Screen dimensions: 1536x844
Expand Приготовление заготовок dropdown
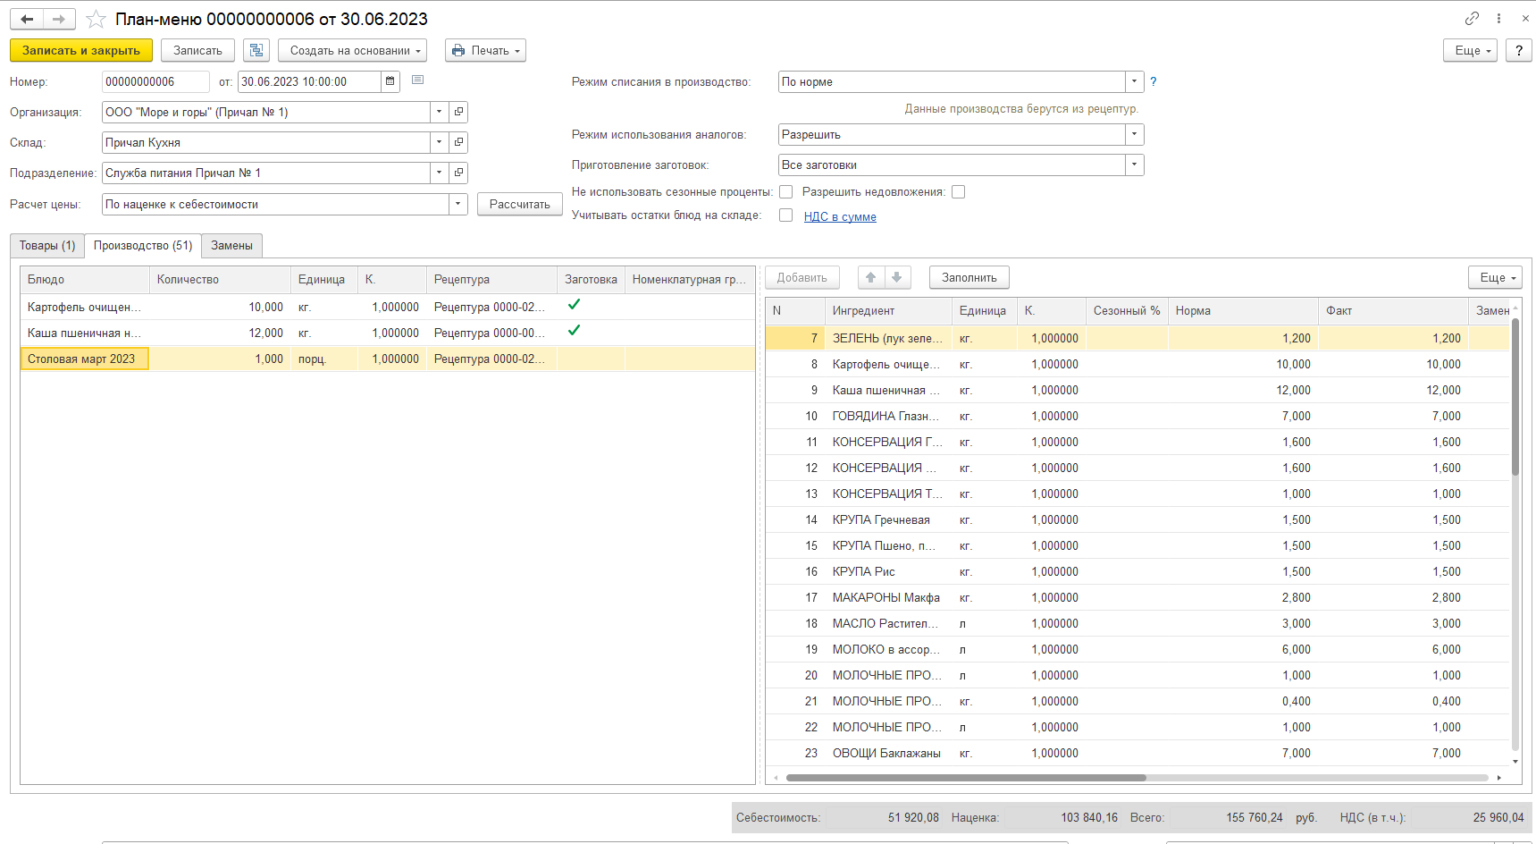1134,165
